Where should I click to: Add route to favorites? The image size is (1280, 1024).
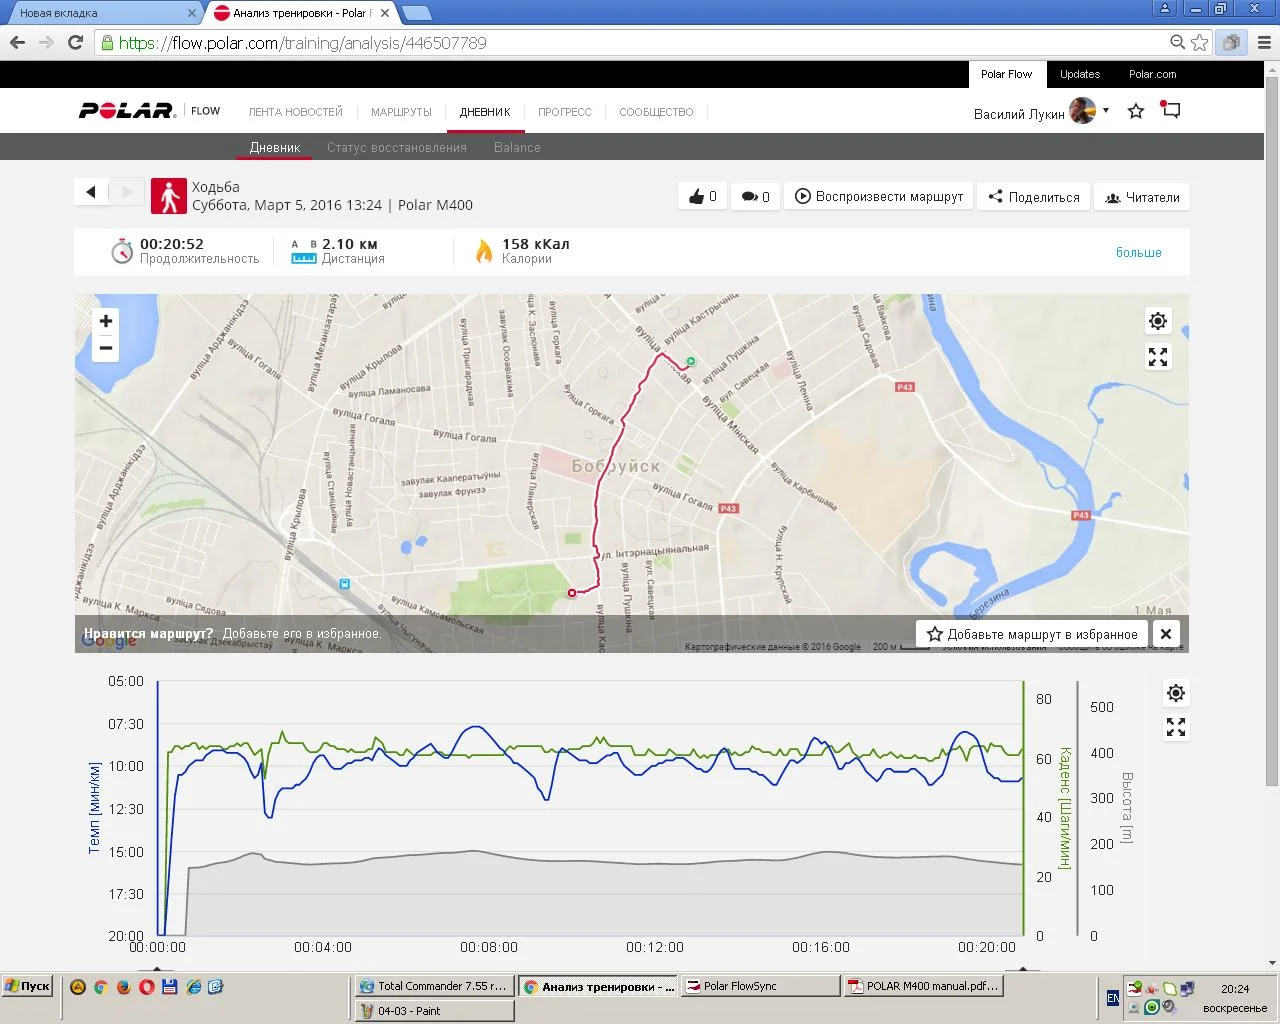(x=1032, y=634)
